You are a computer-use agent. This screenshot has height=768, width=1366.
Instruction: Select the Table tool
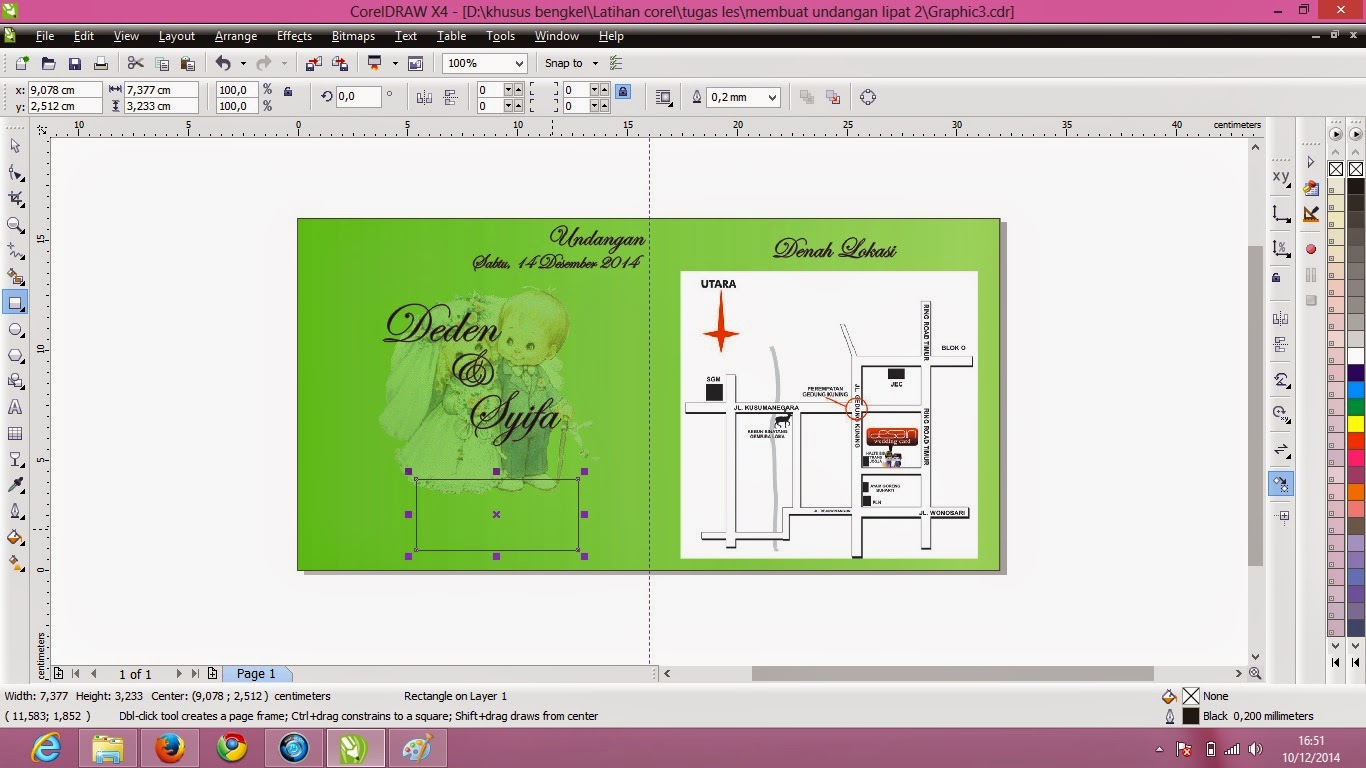[15, 433]
